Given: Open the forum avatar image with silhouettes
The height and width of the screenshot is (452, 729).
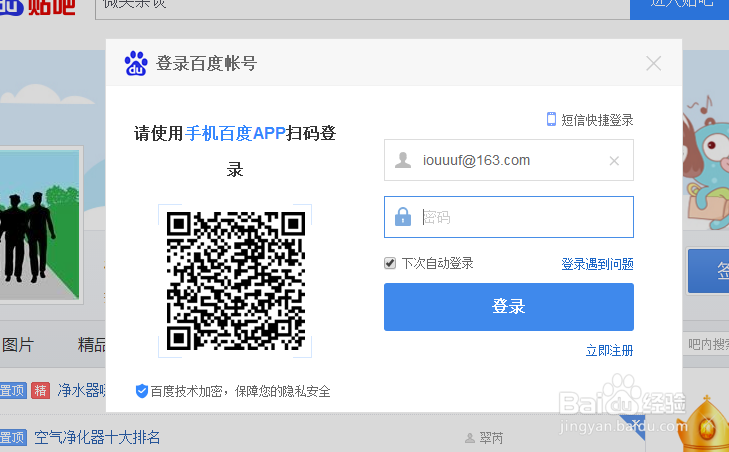Looking at the screenshot, I should [x=40, y=225].
